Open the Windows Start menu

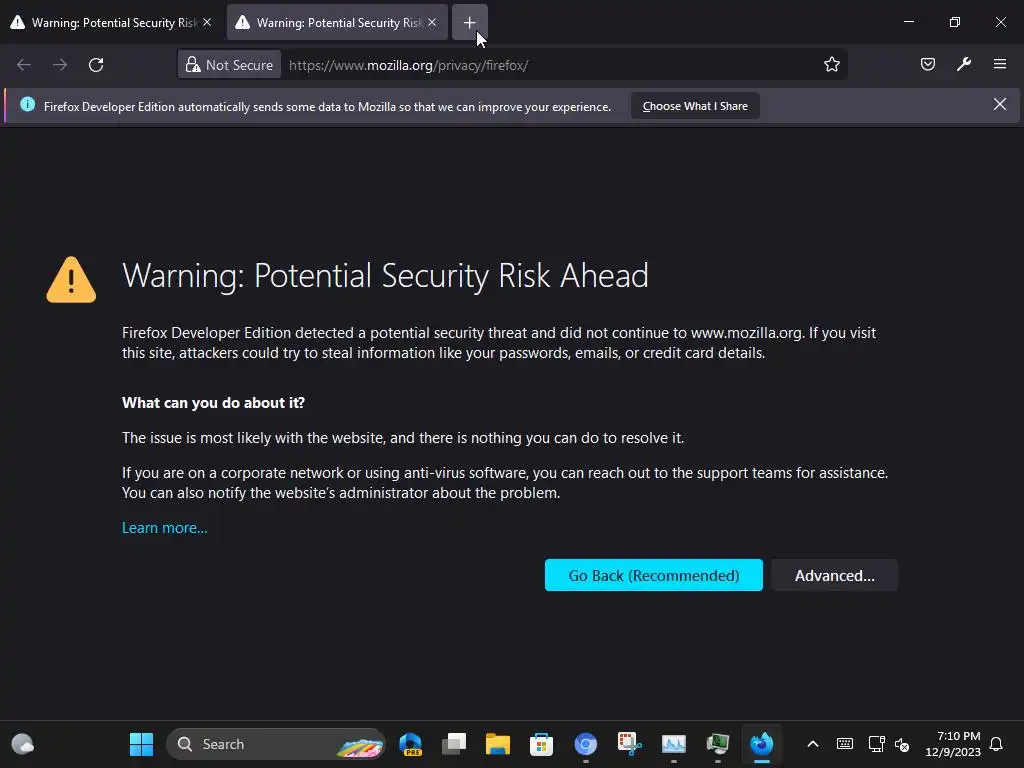pyautogui.click(x=141, y=744)
